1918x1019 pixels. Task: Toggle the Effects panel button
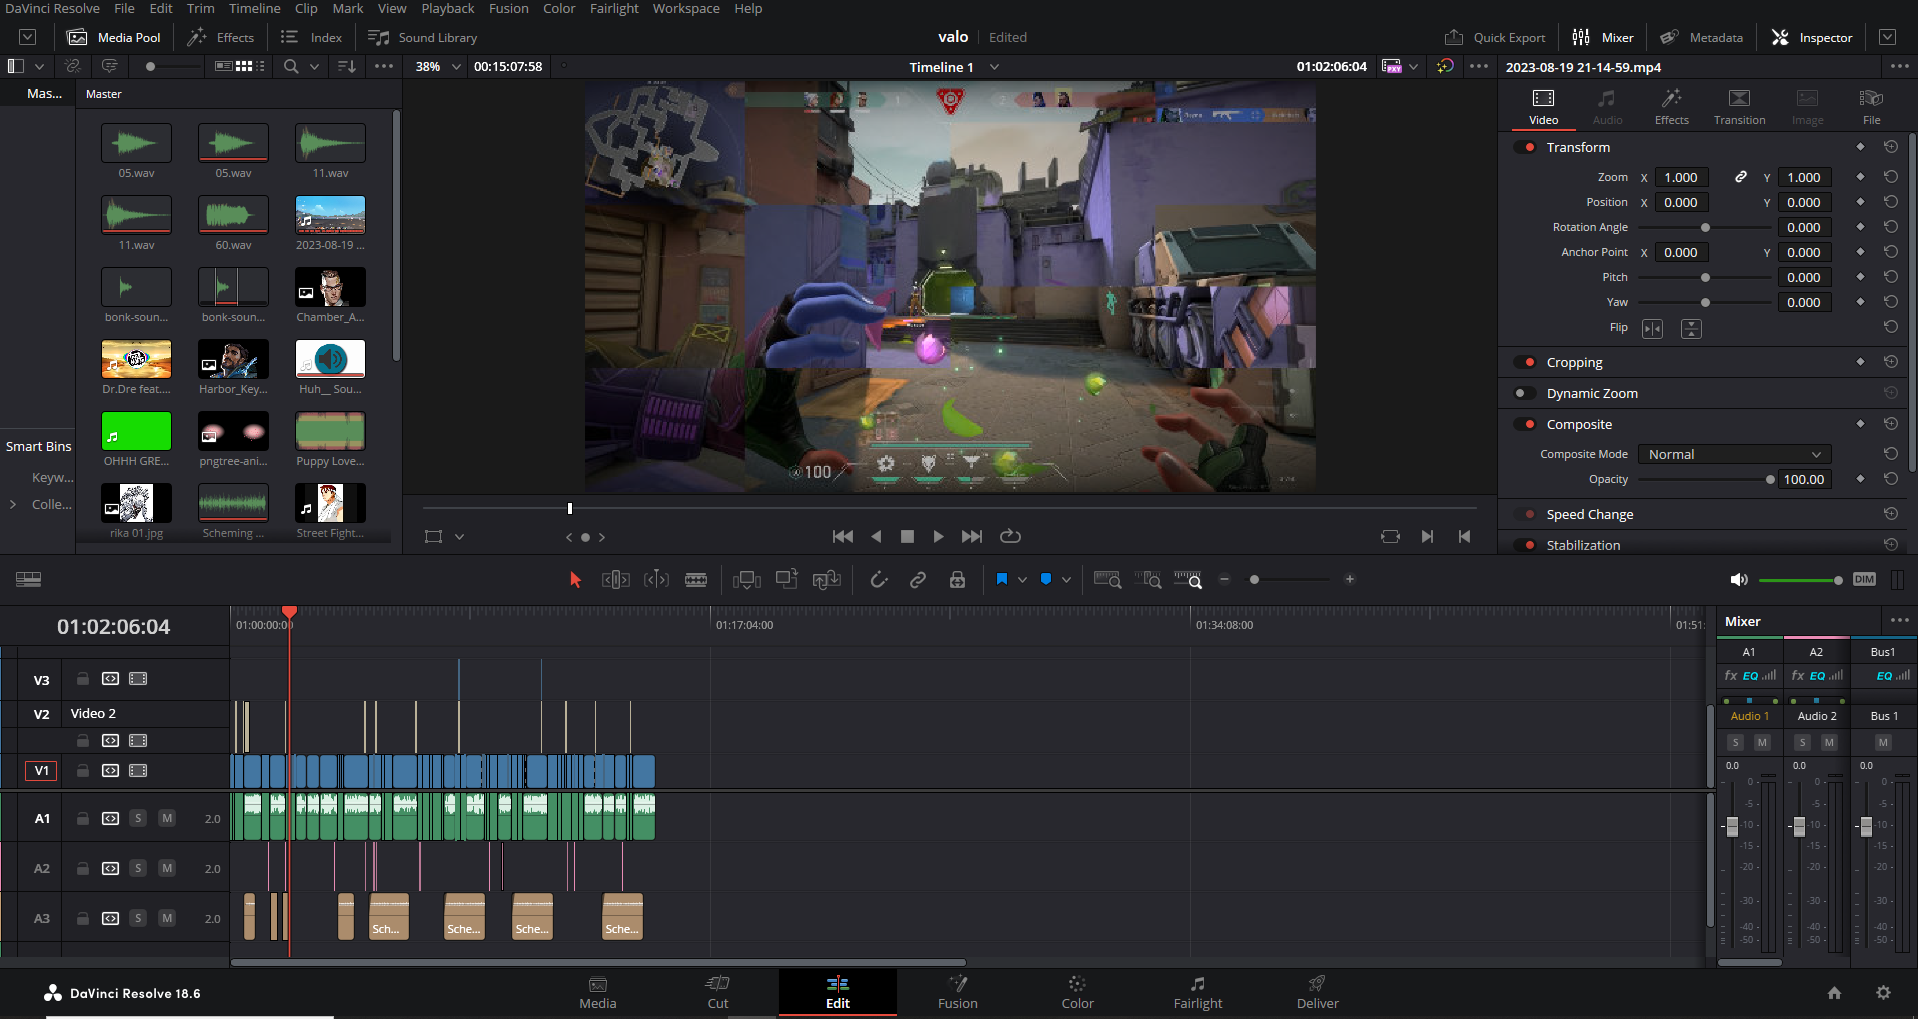pos(221,37)
